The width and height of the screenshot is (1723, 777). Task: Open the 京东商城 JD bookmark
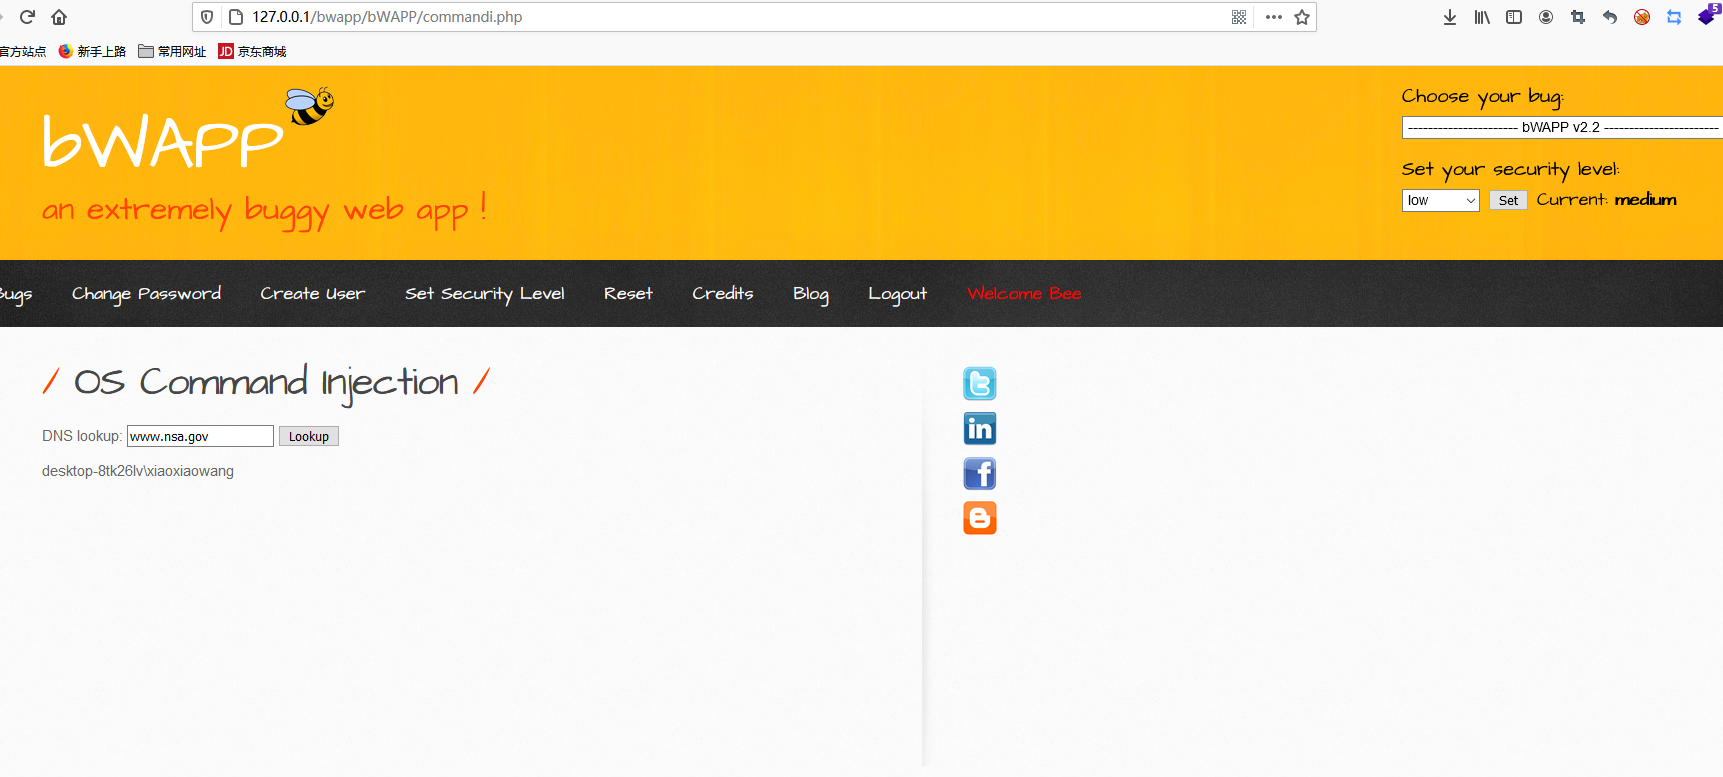point(252,52)
